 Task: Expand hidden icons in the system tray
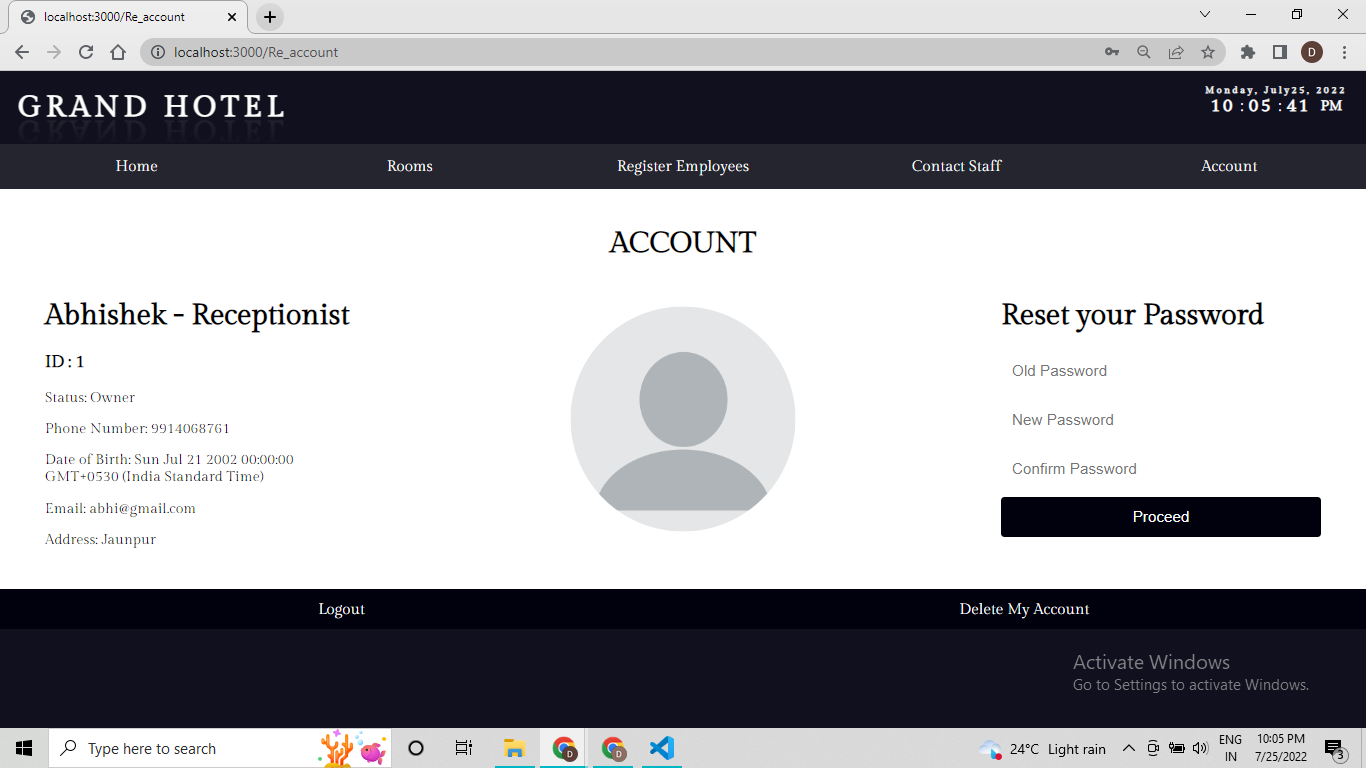point(1128,748)
